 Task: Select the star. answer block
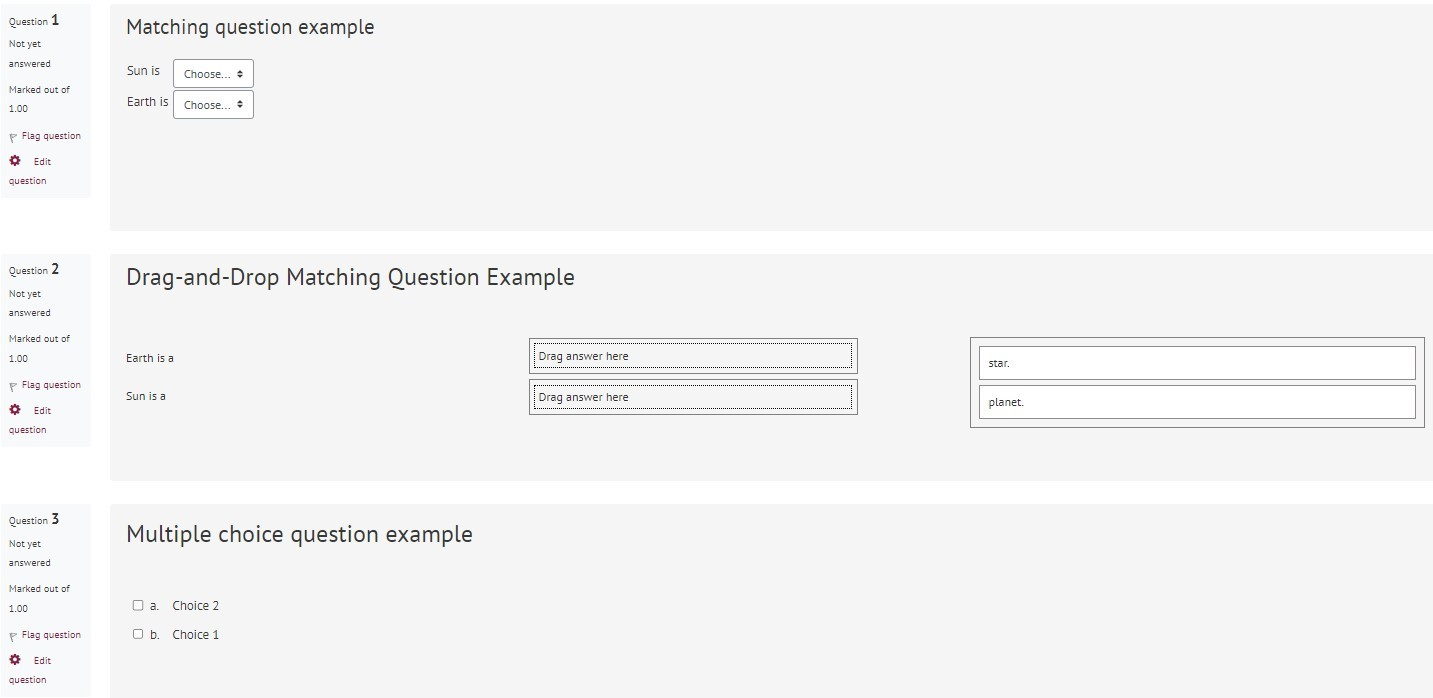click(x=1197, y=363)
